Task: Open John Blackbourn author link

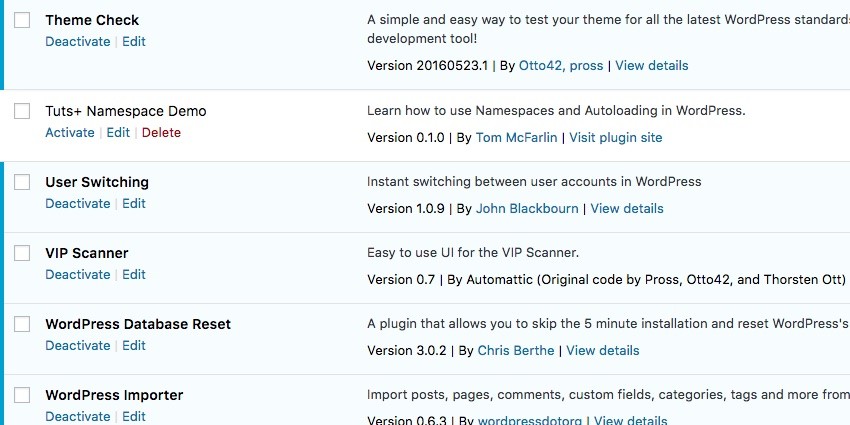Action: [527, 209]
